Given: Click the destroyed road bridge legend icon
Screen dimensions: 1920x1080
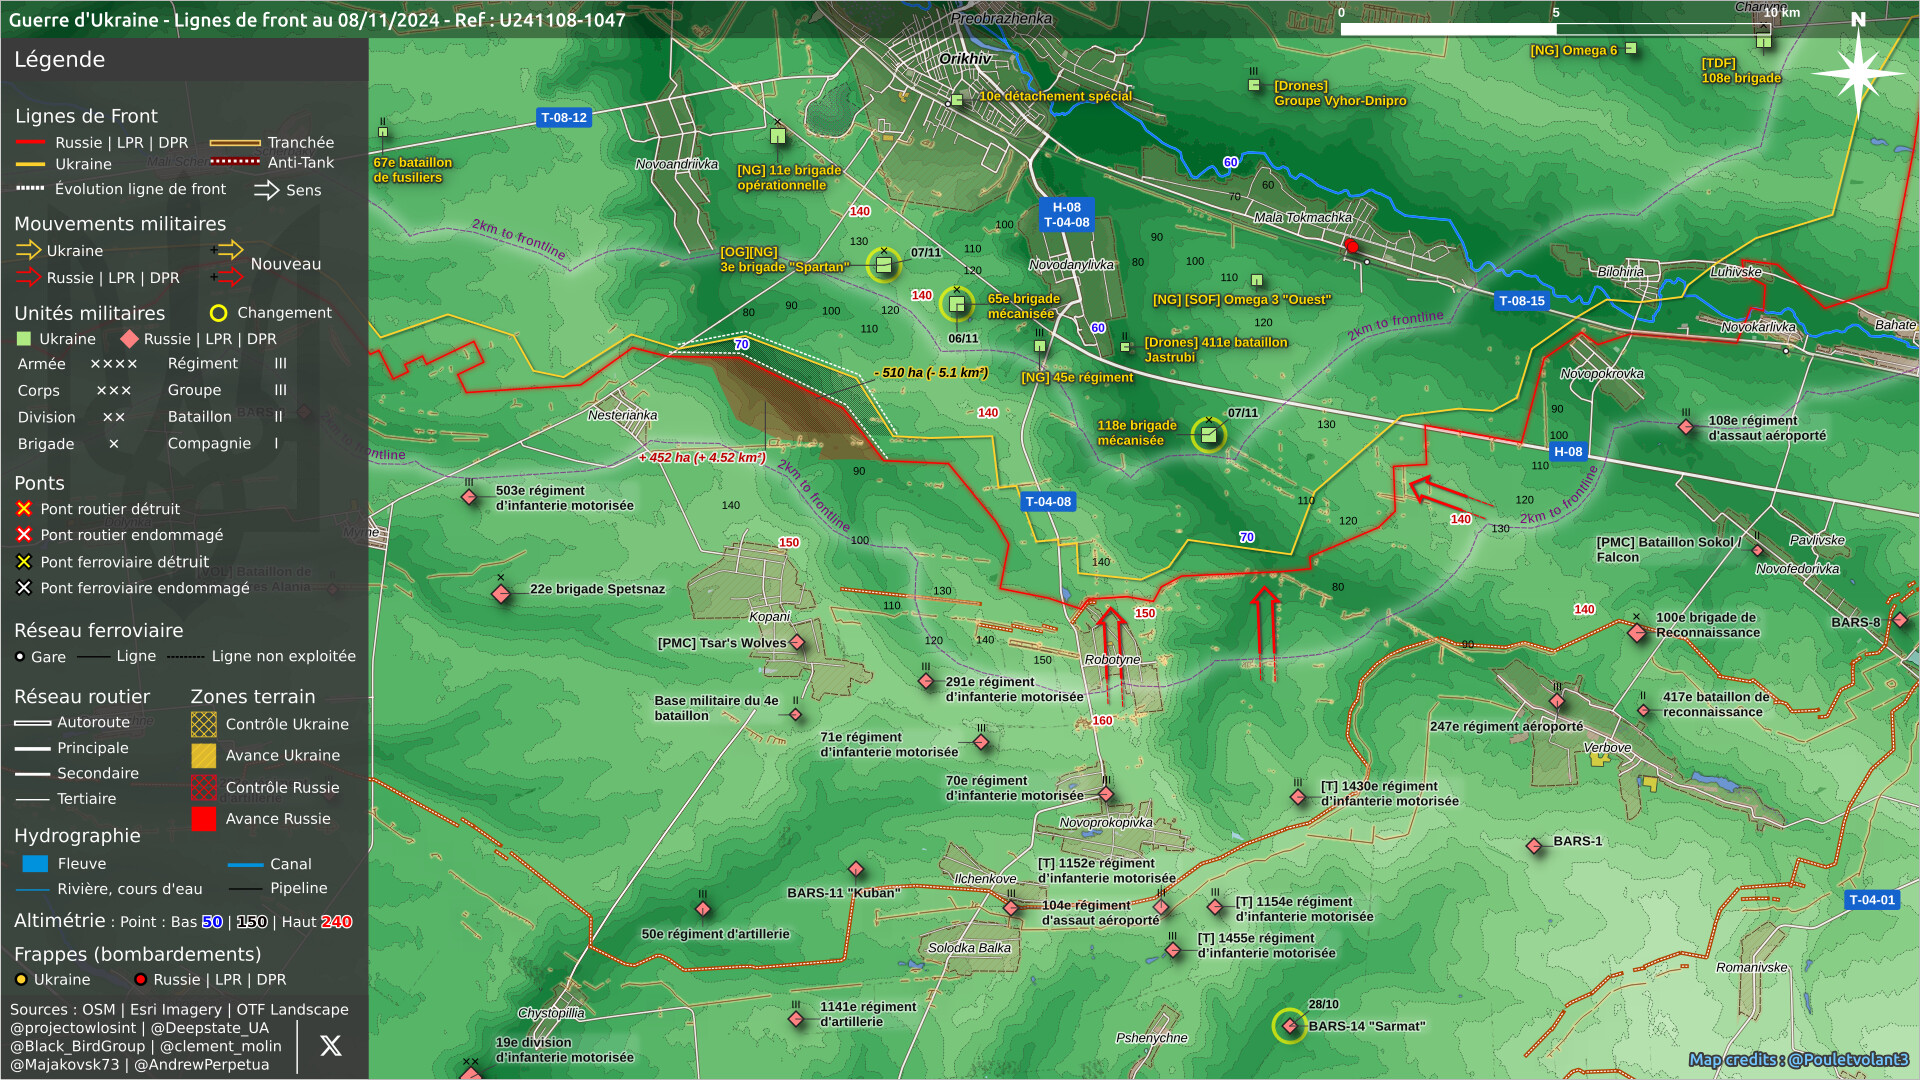Looking at the screenshot, I should pos(24,509).
